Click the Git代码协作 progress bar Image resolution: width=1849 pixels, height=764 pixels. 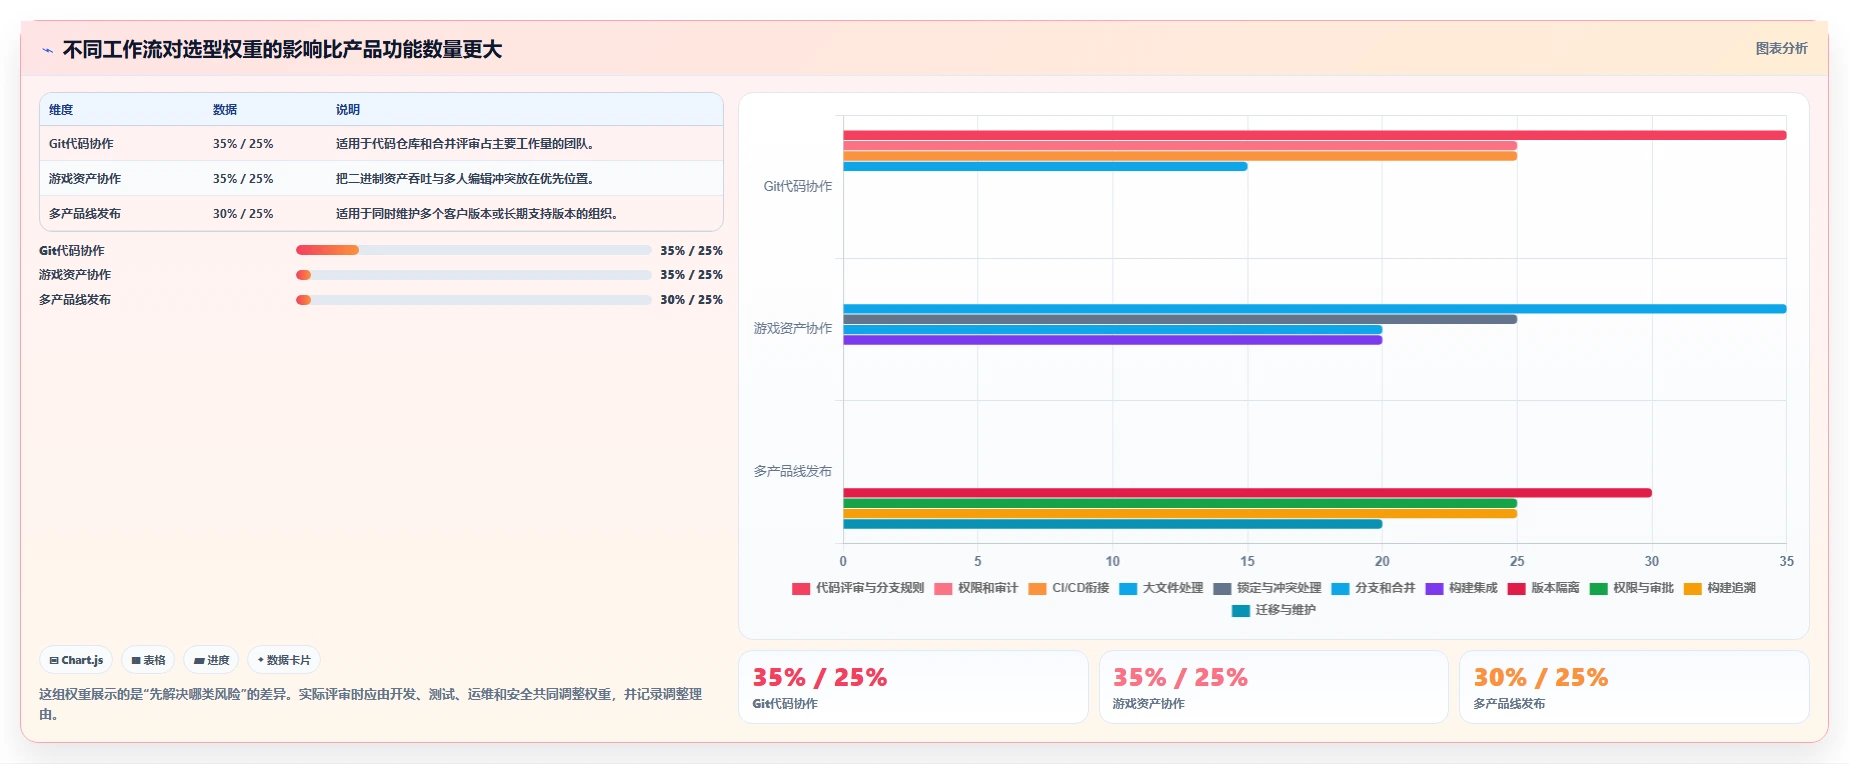(x=473, y=250)
